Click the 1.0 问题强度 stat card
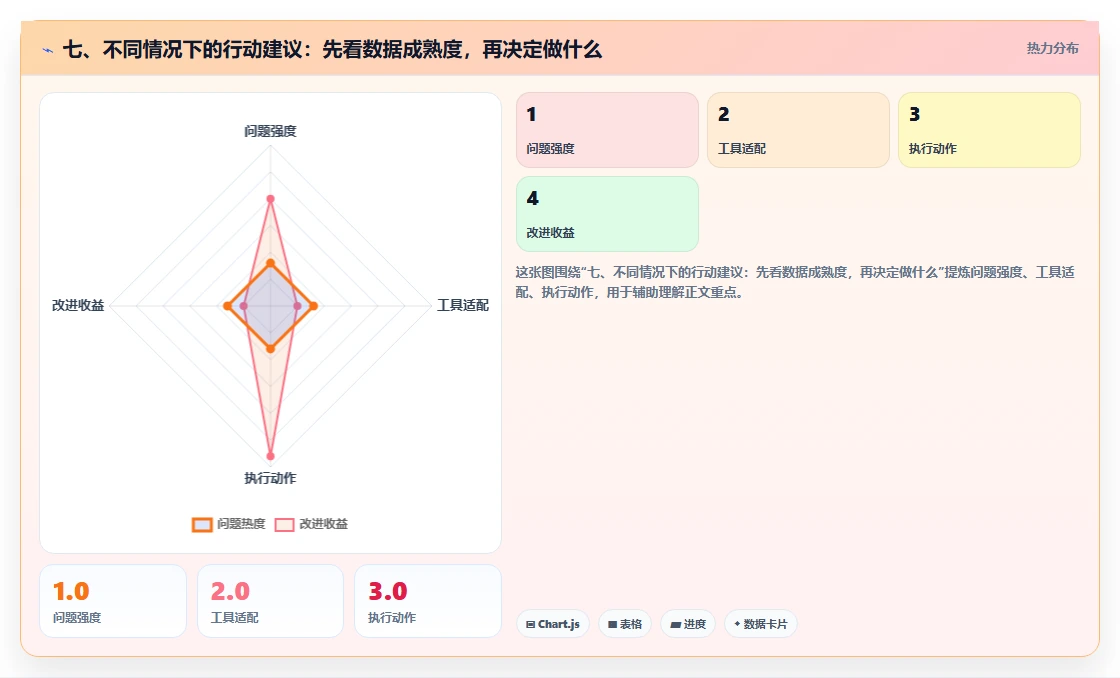 point(113,601)
